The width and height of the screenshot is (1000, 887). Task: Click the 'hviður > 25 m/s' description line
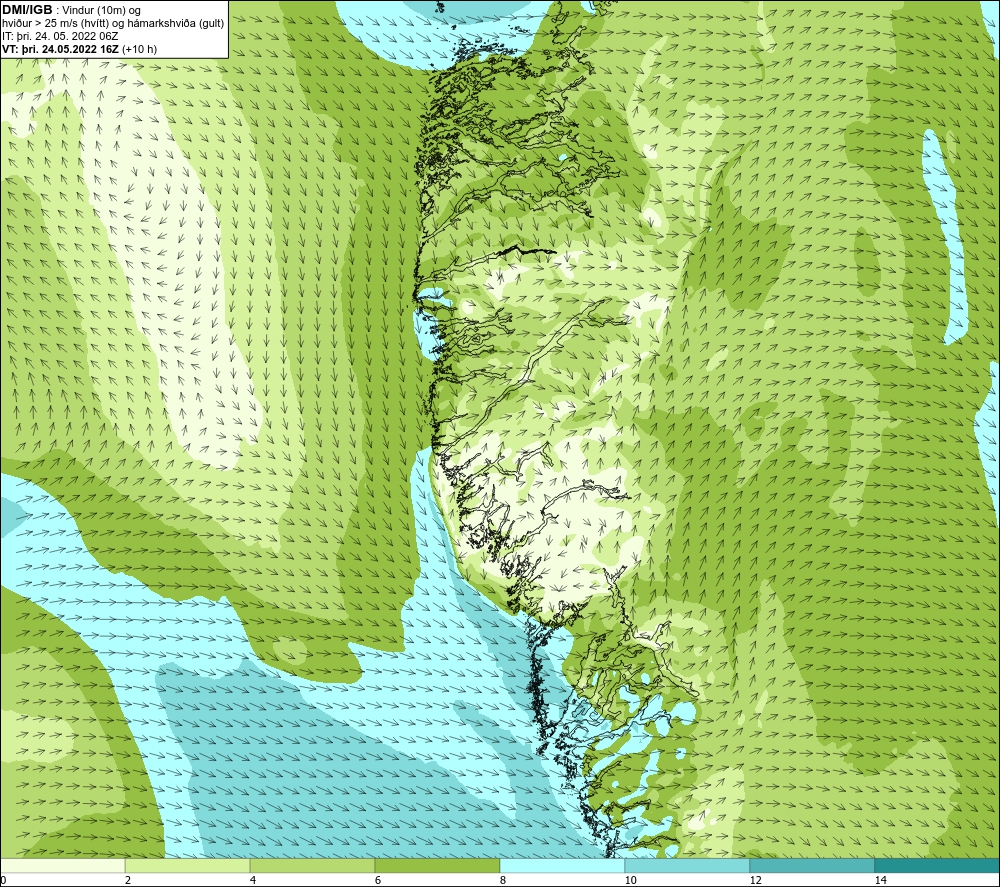[113, 24]
